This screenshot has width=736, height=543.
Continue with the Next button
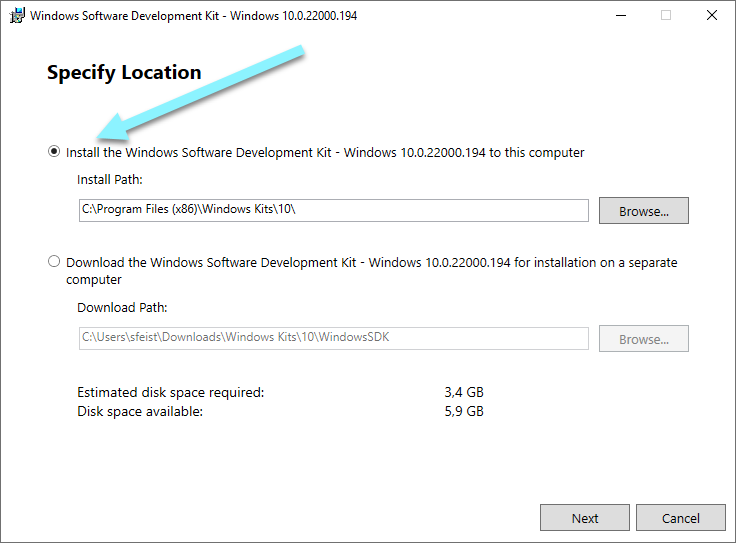(585, 518)
